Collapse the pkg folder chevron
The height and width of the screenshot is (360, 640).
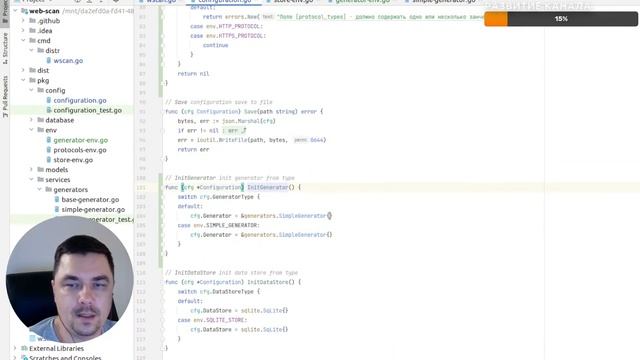pos(23,80)
